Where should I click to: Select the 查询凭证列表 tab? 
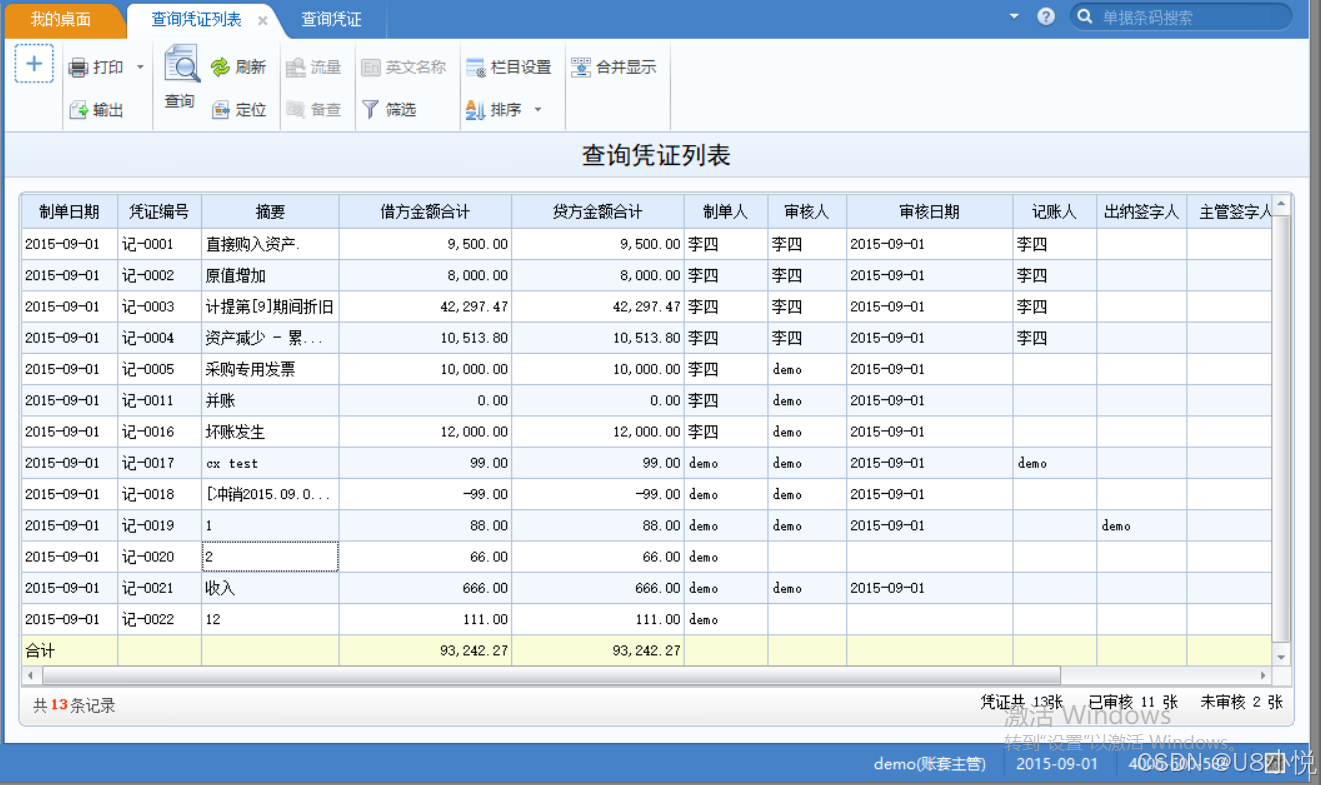[x=196, y=19]
